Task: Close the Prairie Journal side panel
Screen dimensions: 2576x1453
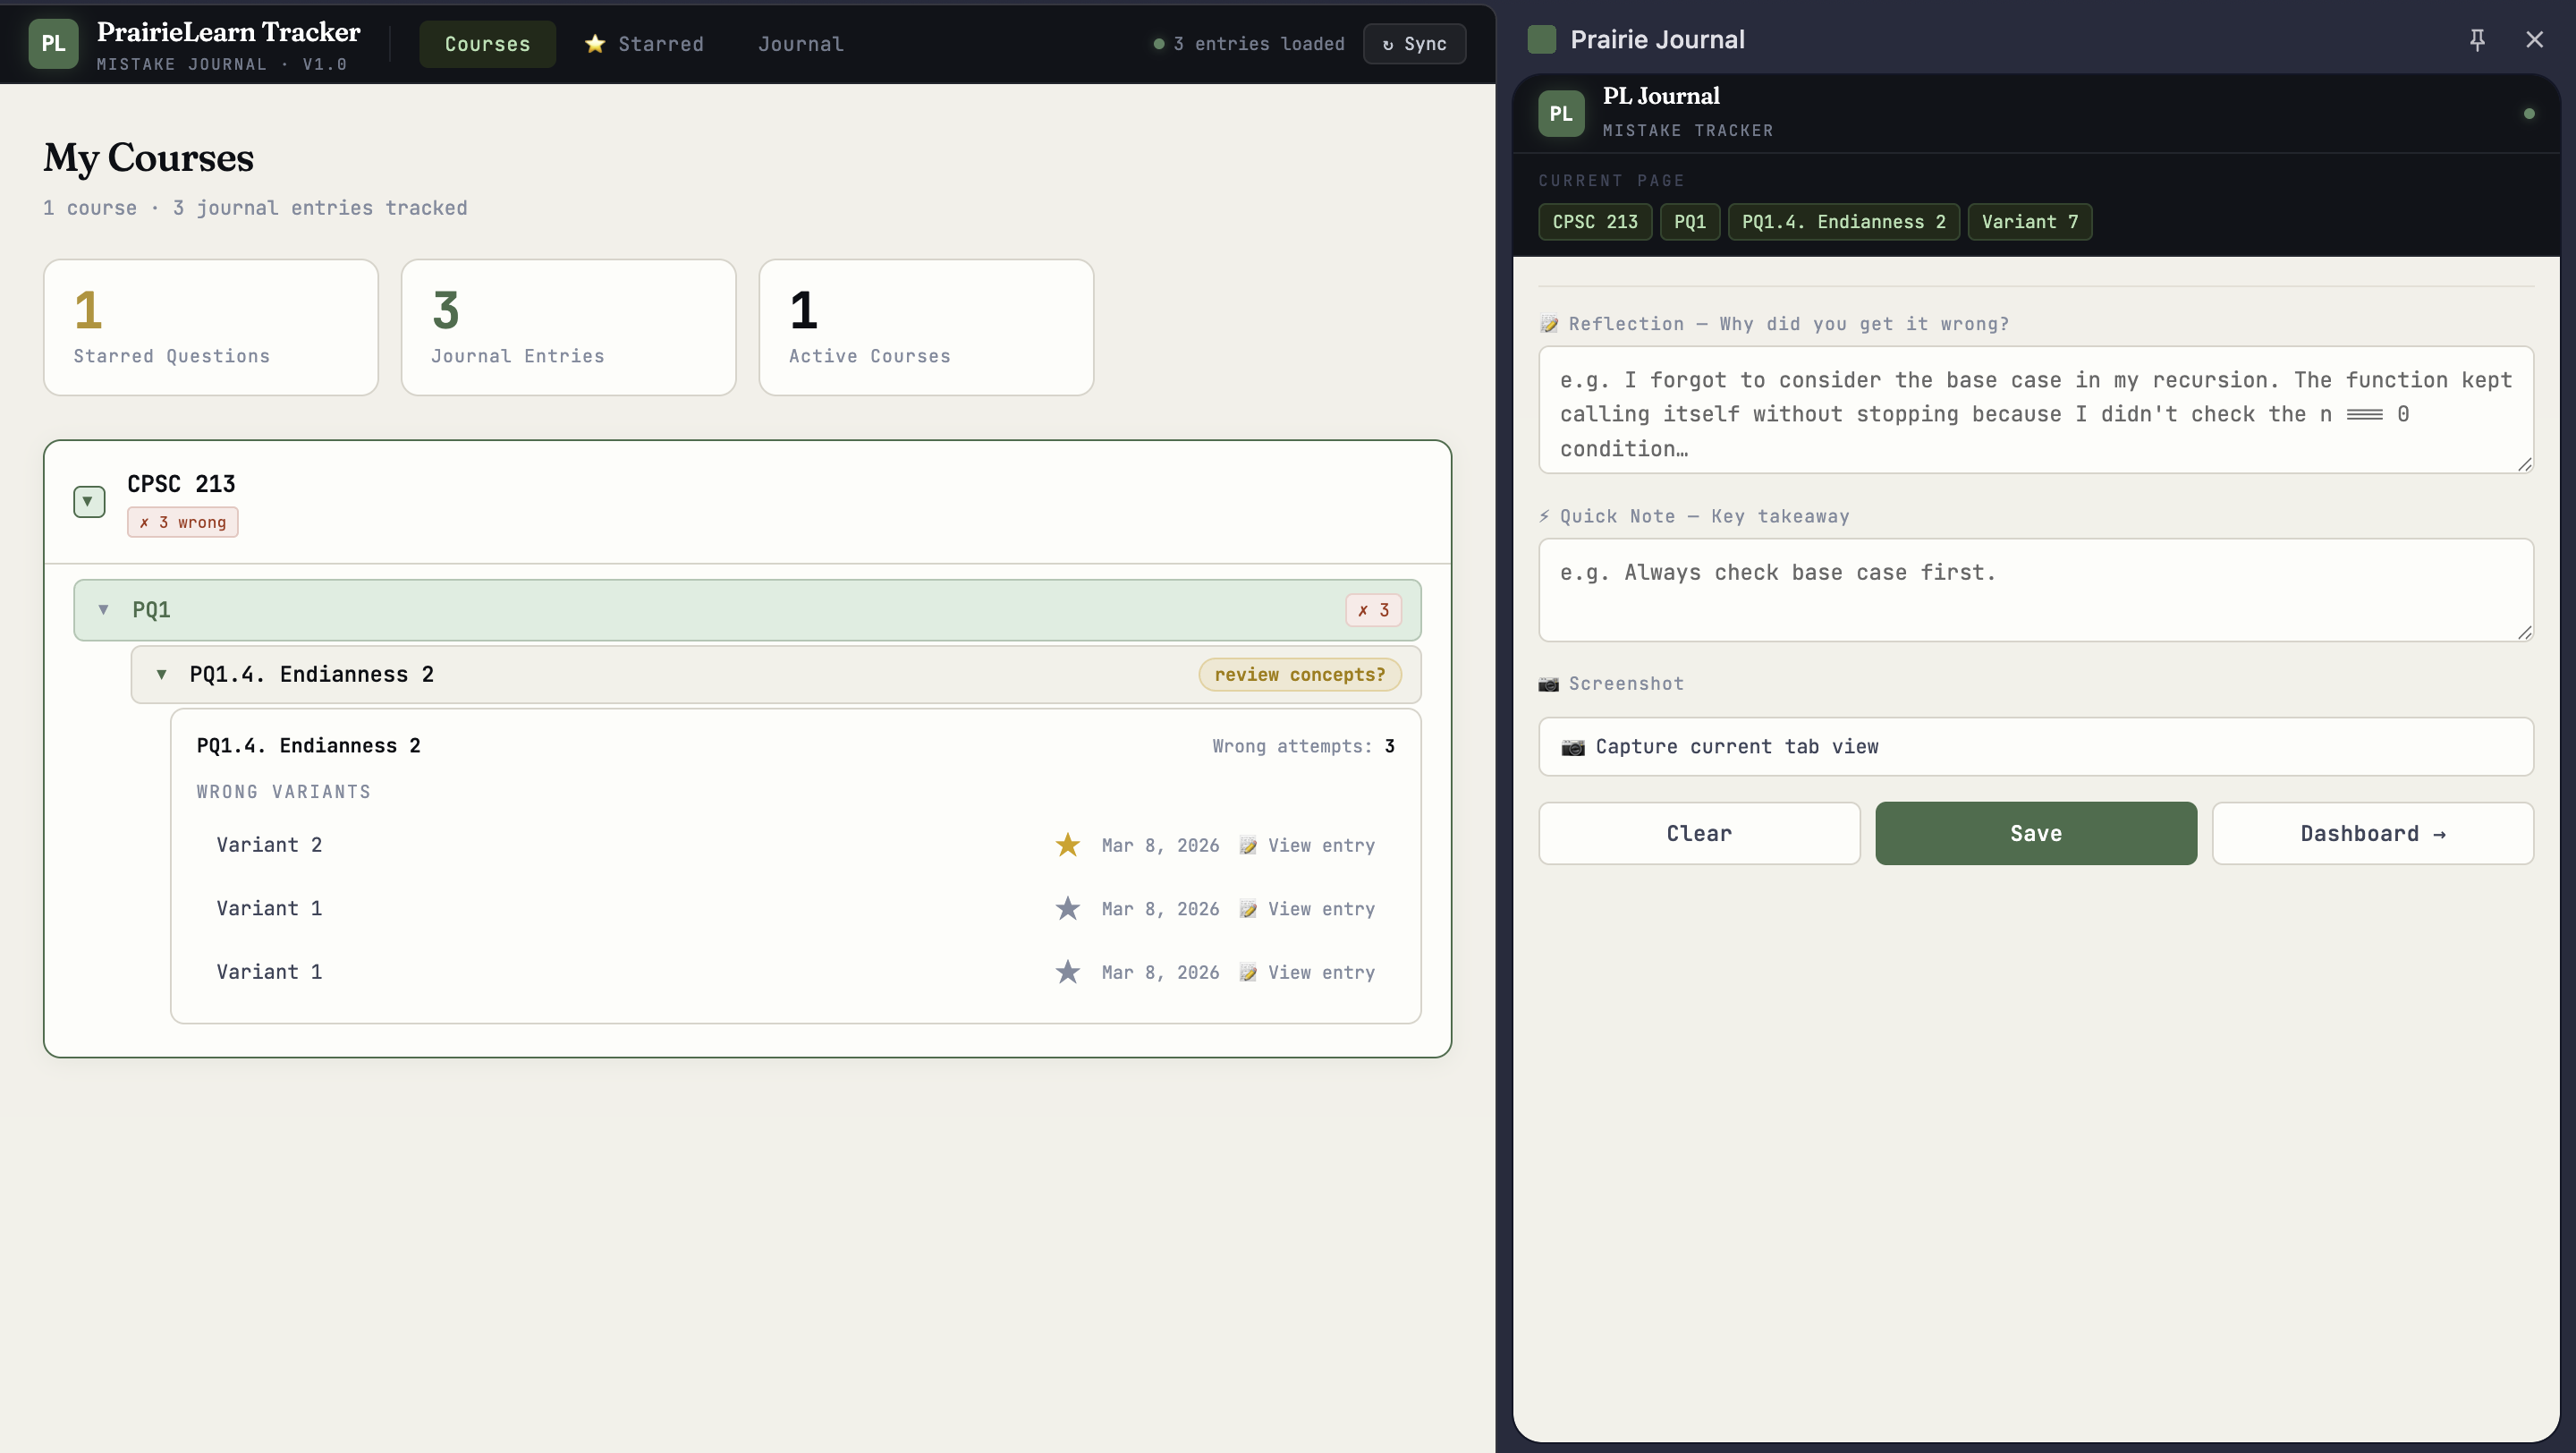Action: [2534, 39]
